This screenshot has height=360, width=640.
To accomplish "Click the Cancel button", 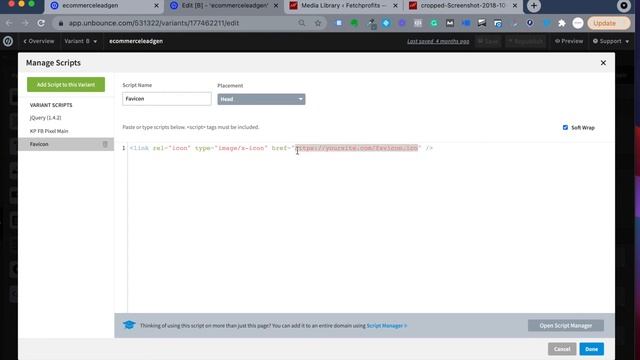I will tap(562, 349).
